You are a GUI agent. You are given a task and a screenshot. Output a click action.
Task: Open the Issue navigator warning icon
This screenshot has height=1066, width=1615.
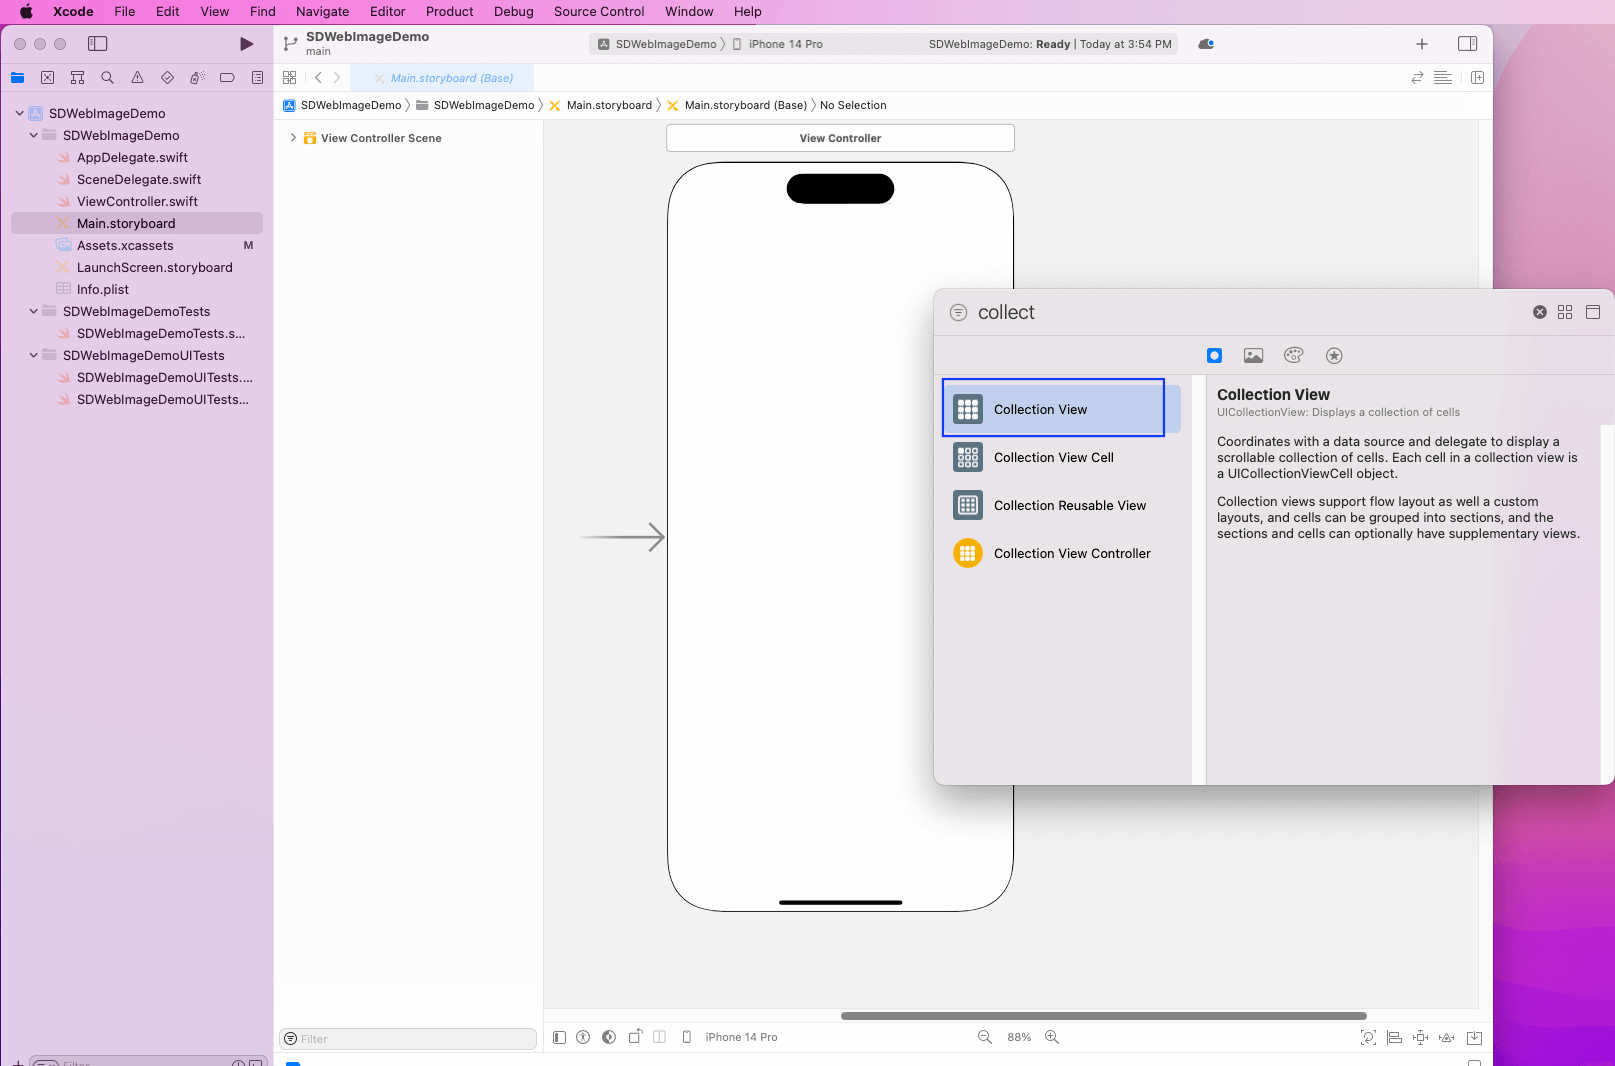[137, 78]
